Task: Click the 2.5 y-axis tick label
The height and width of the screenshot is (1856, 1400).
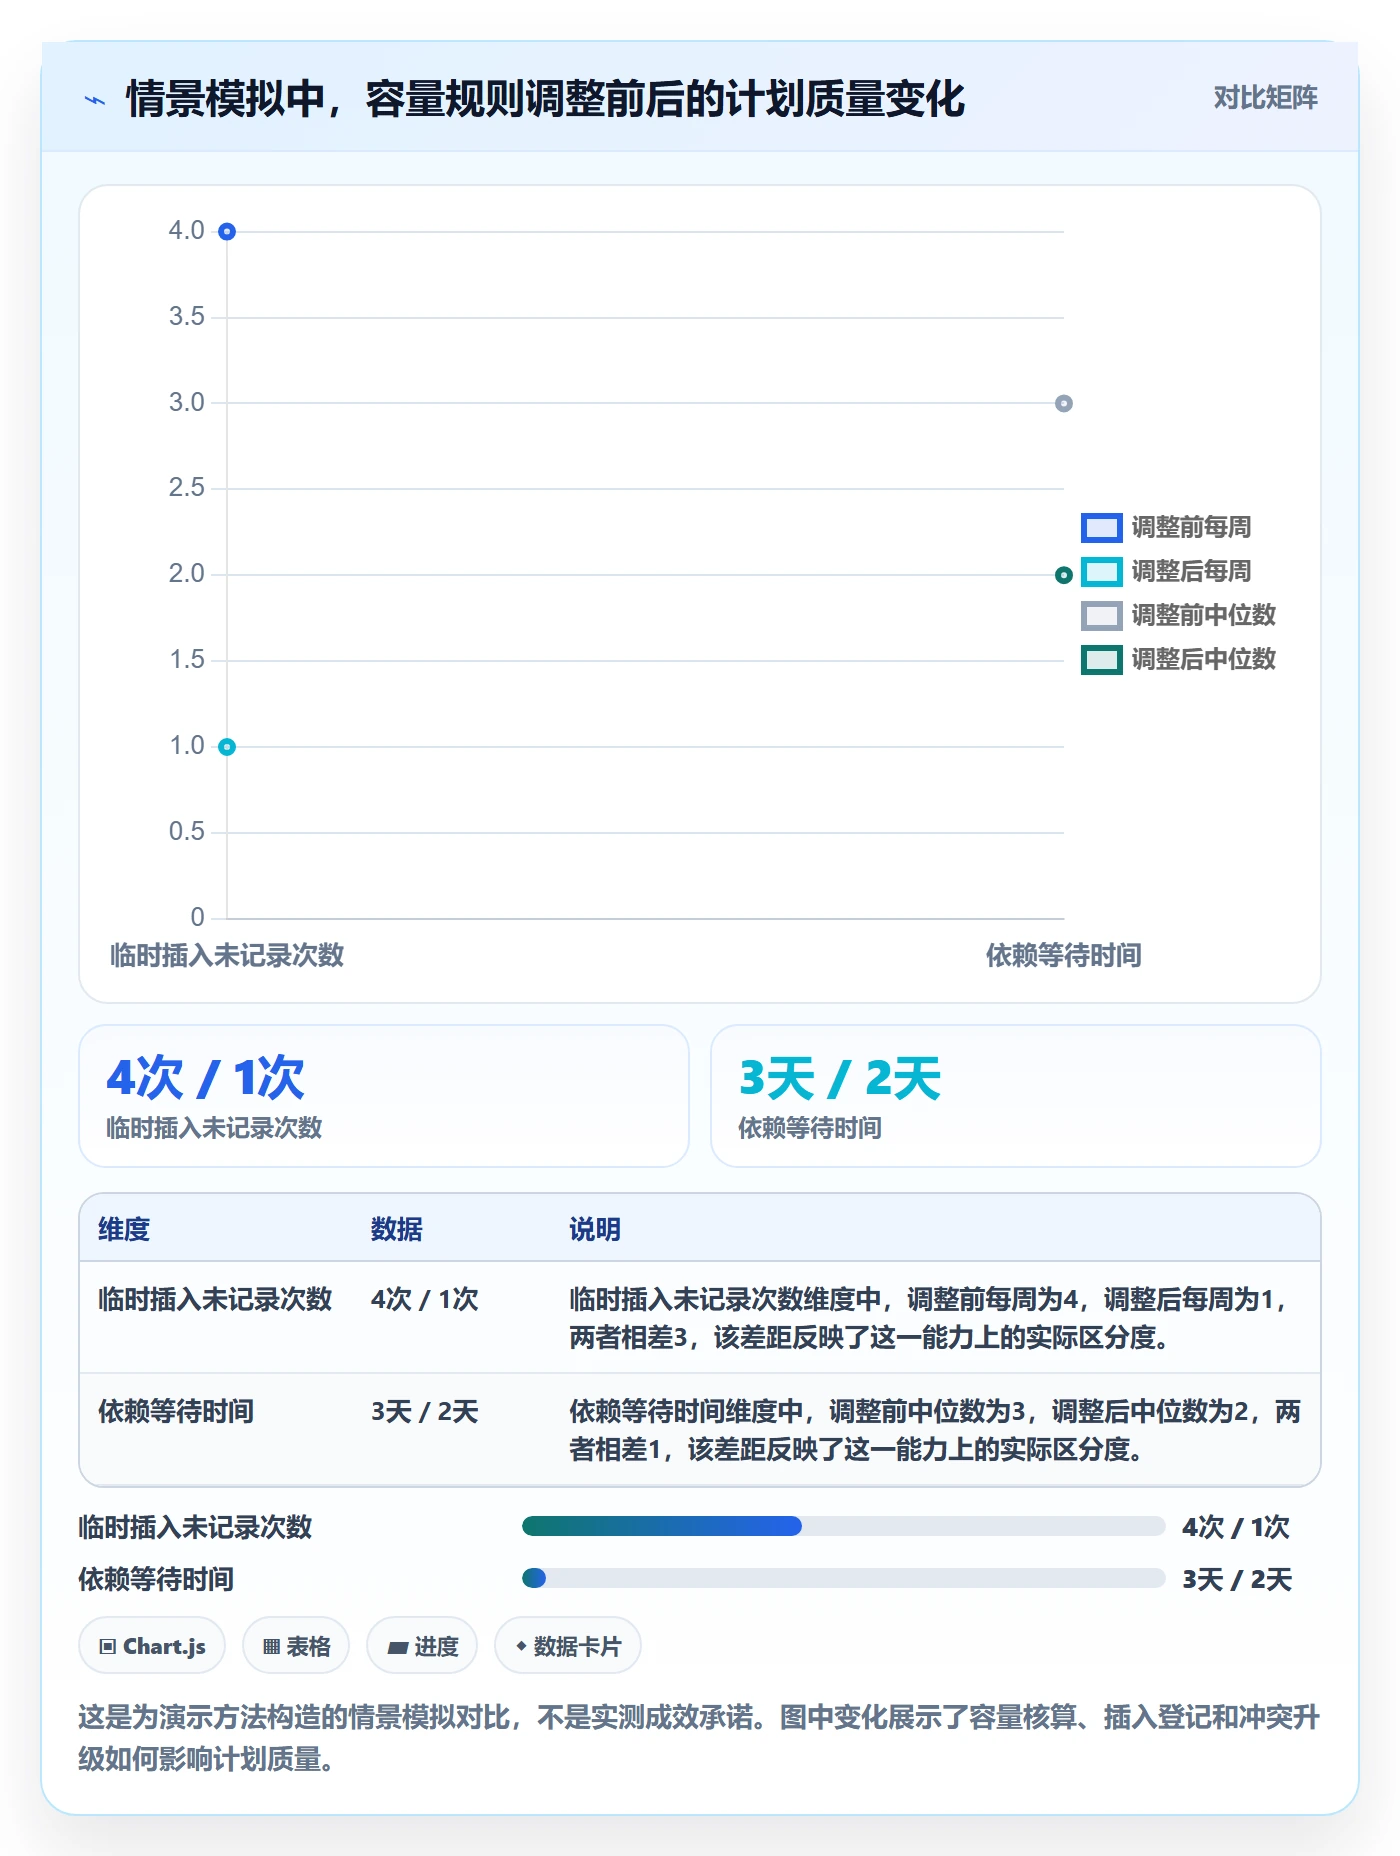Action: tap(186, 488)
